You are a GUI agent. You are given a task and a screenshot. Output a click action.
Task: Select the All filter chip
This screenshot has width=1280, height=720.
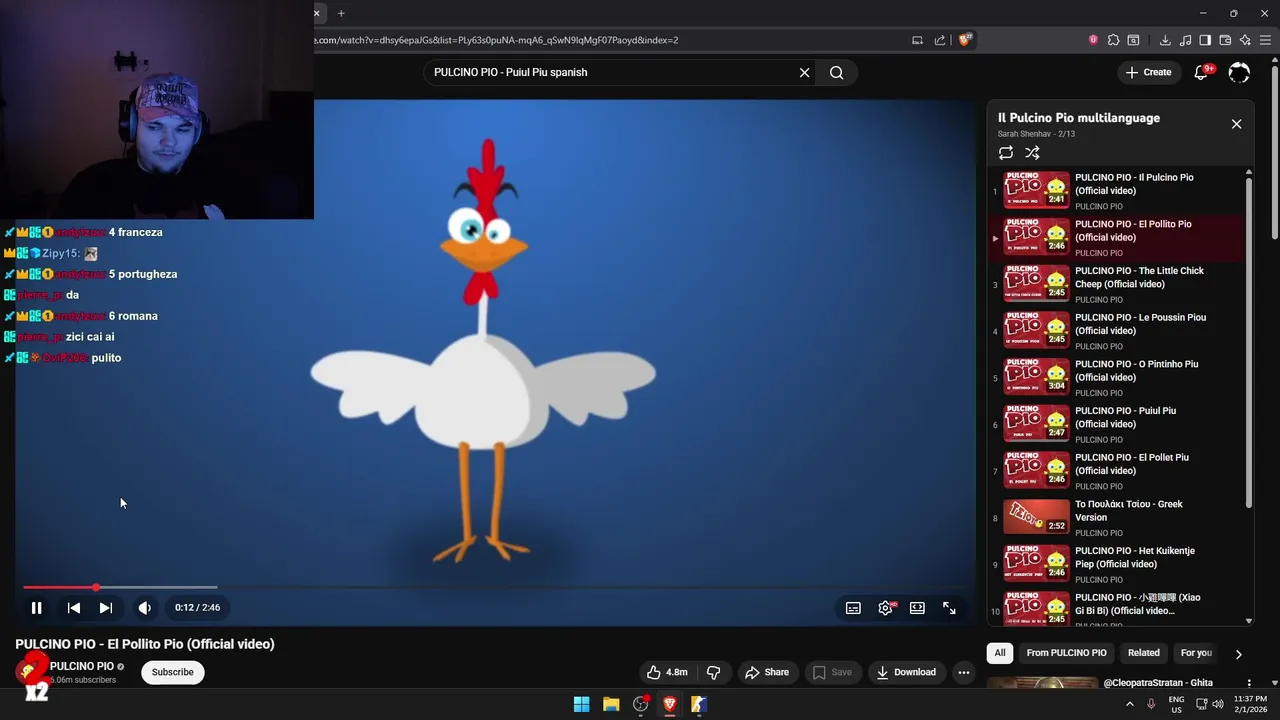tap(1000, 653)
